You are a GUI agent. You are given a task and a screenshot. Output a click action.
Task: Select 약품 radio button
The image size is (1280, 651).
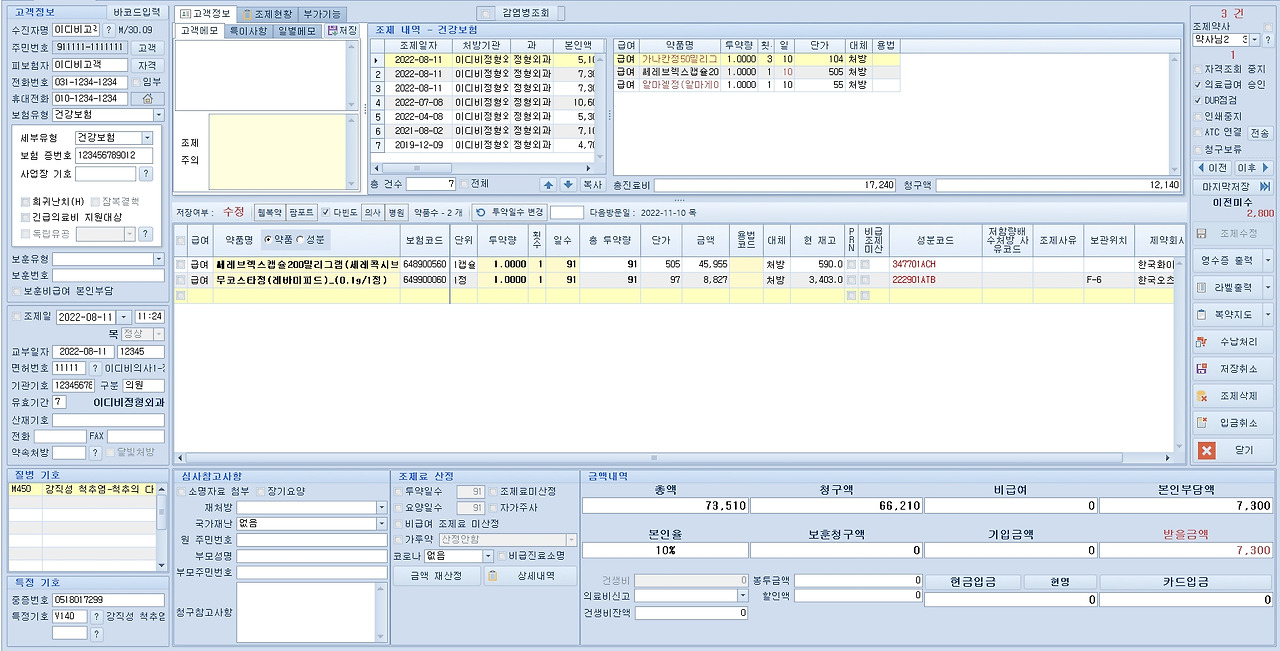coord(267,239)
